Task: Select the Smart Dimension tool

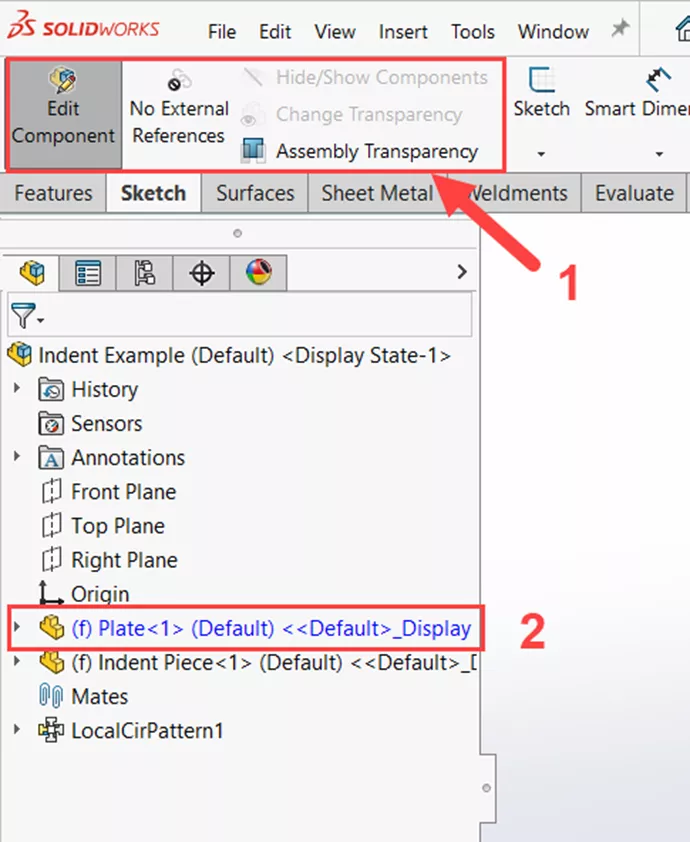Action: coord(637,92)
